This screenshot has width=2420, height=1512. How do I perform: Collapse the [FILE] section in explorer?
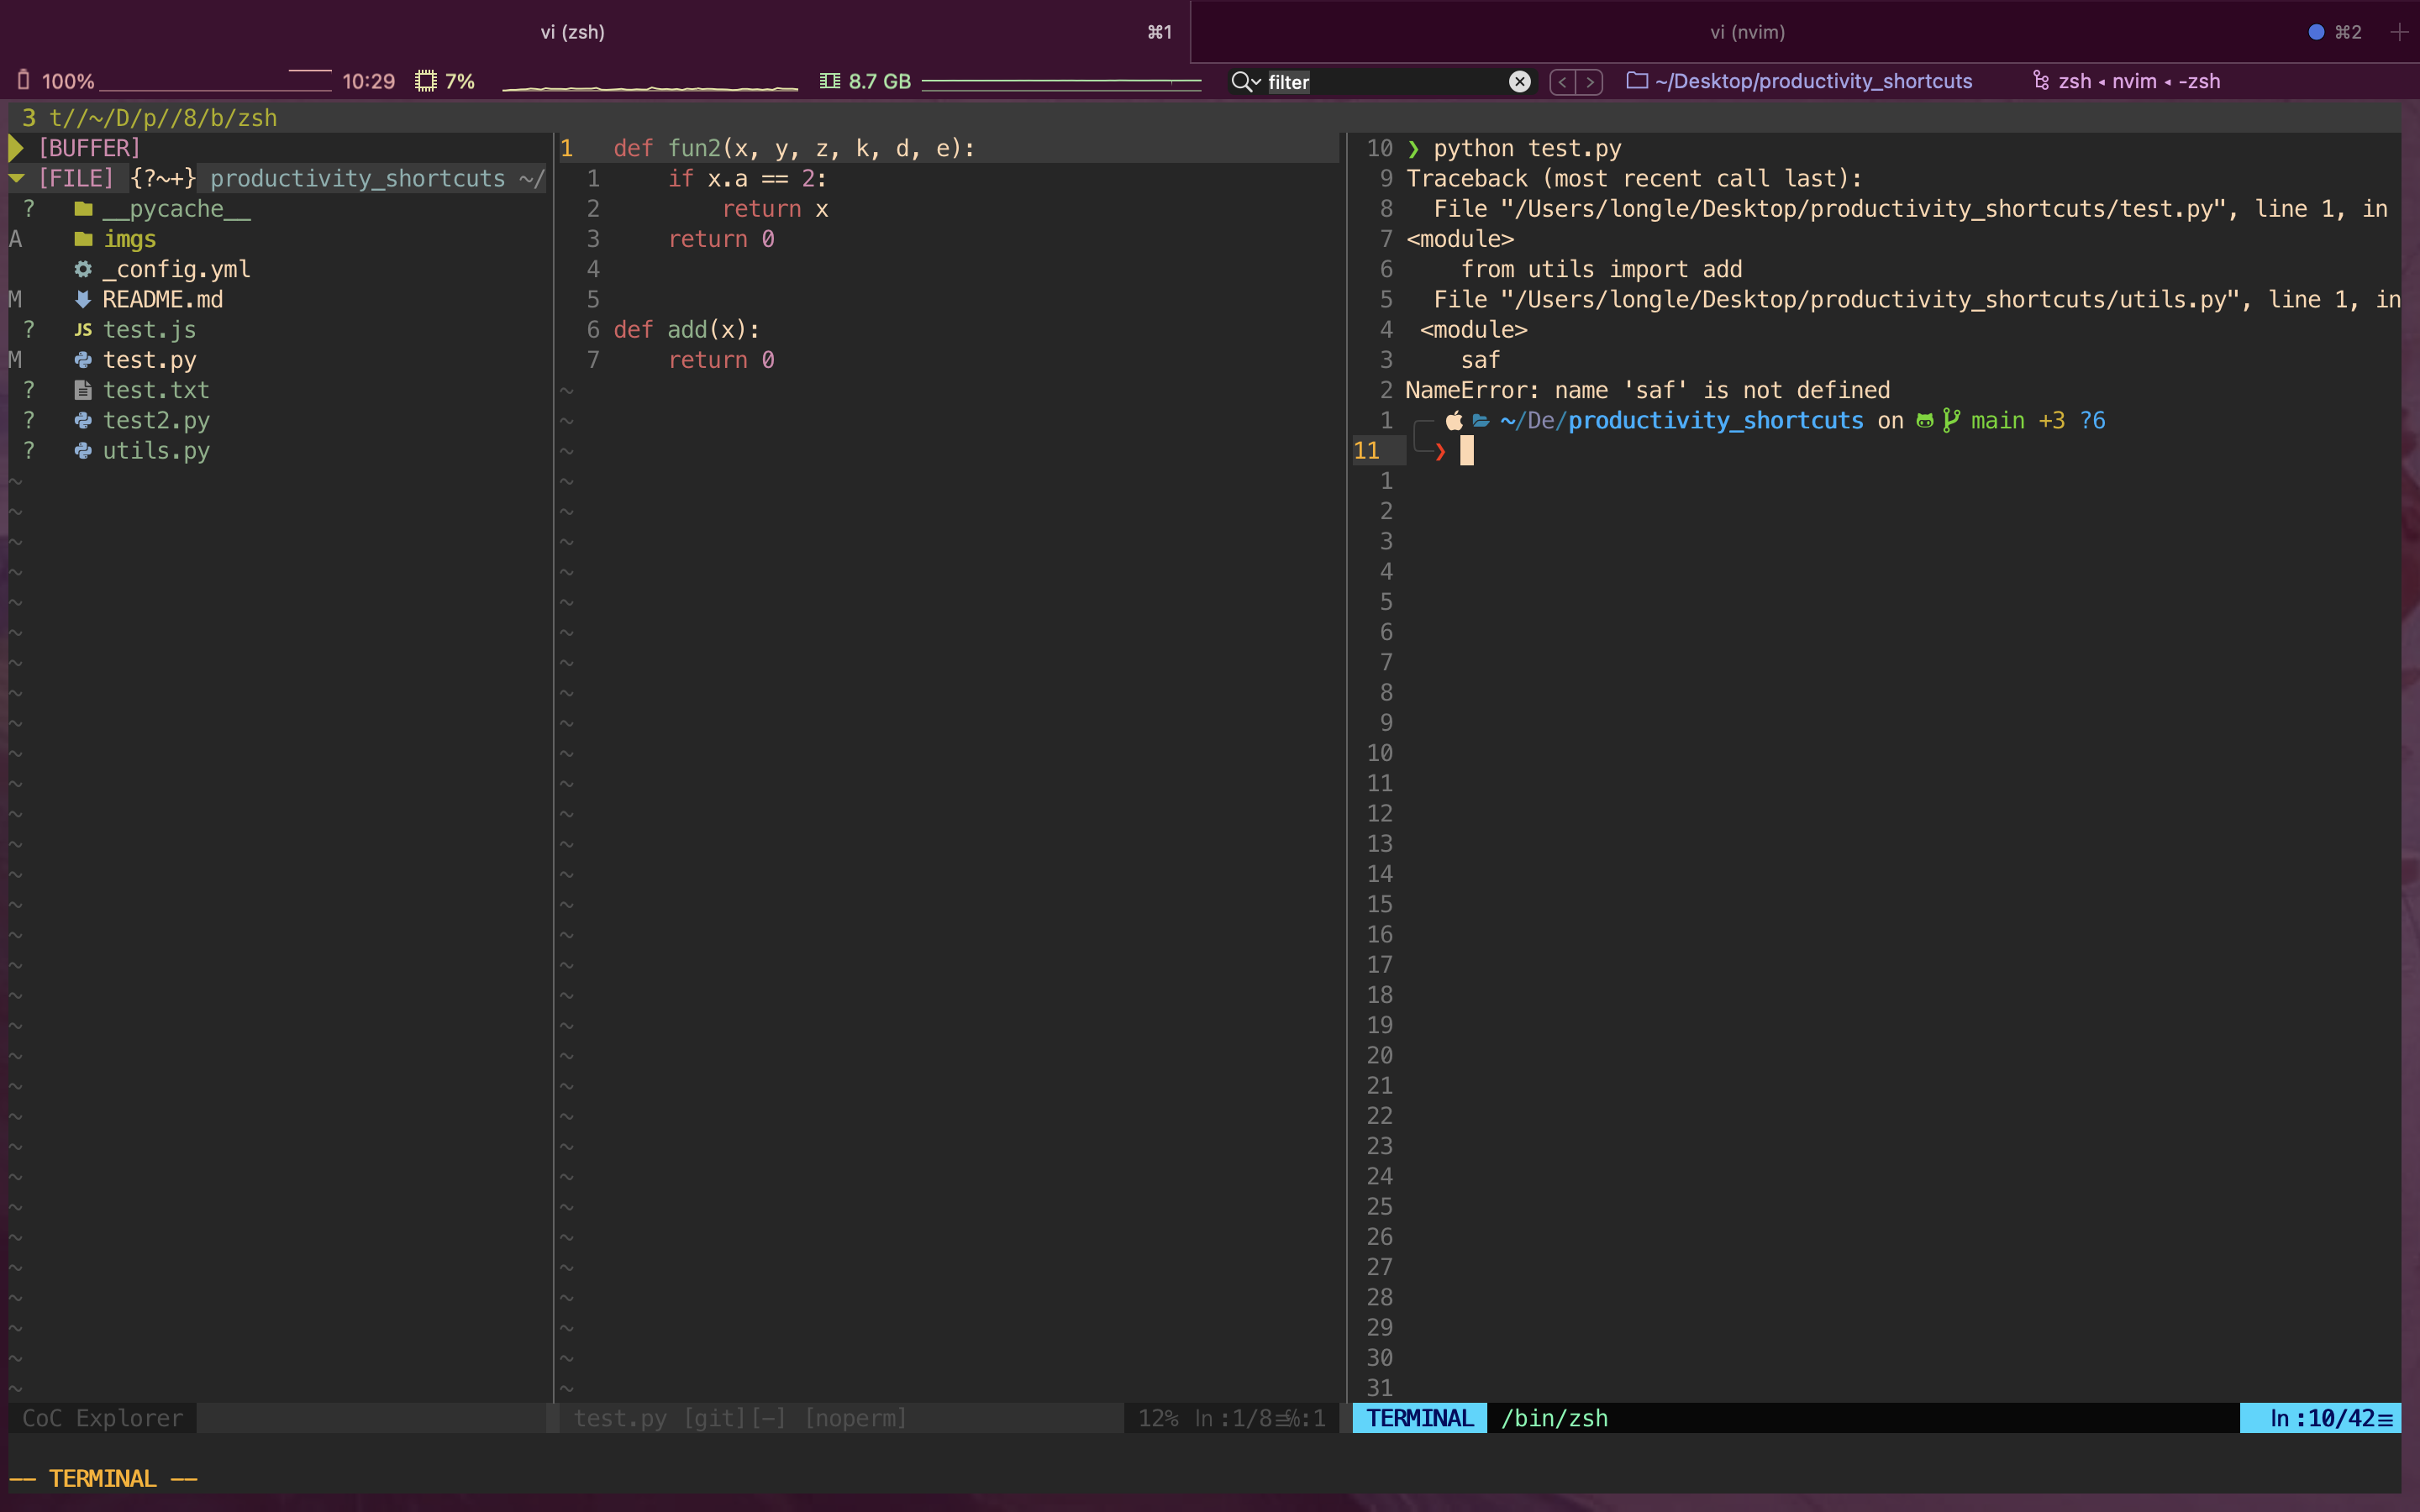[16, 178]
